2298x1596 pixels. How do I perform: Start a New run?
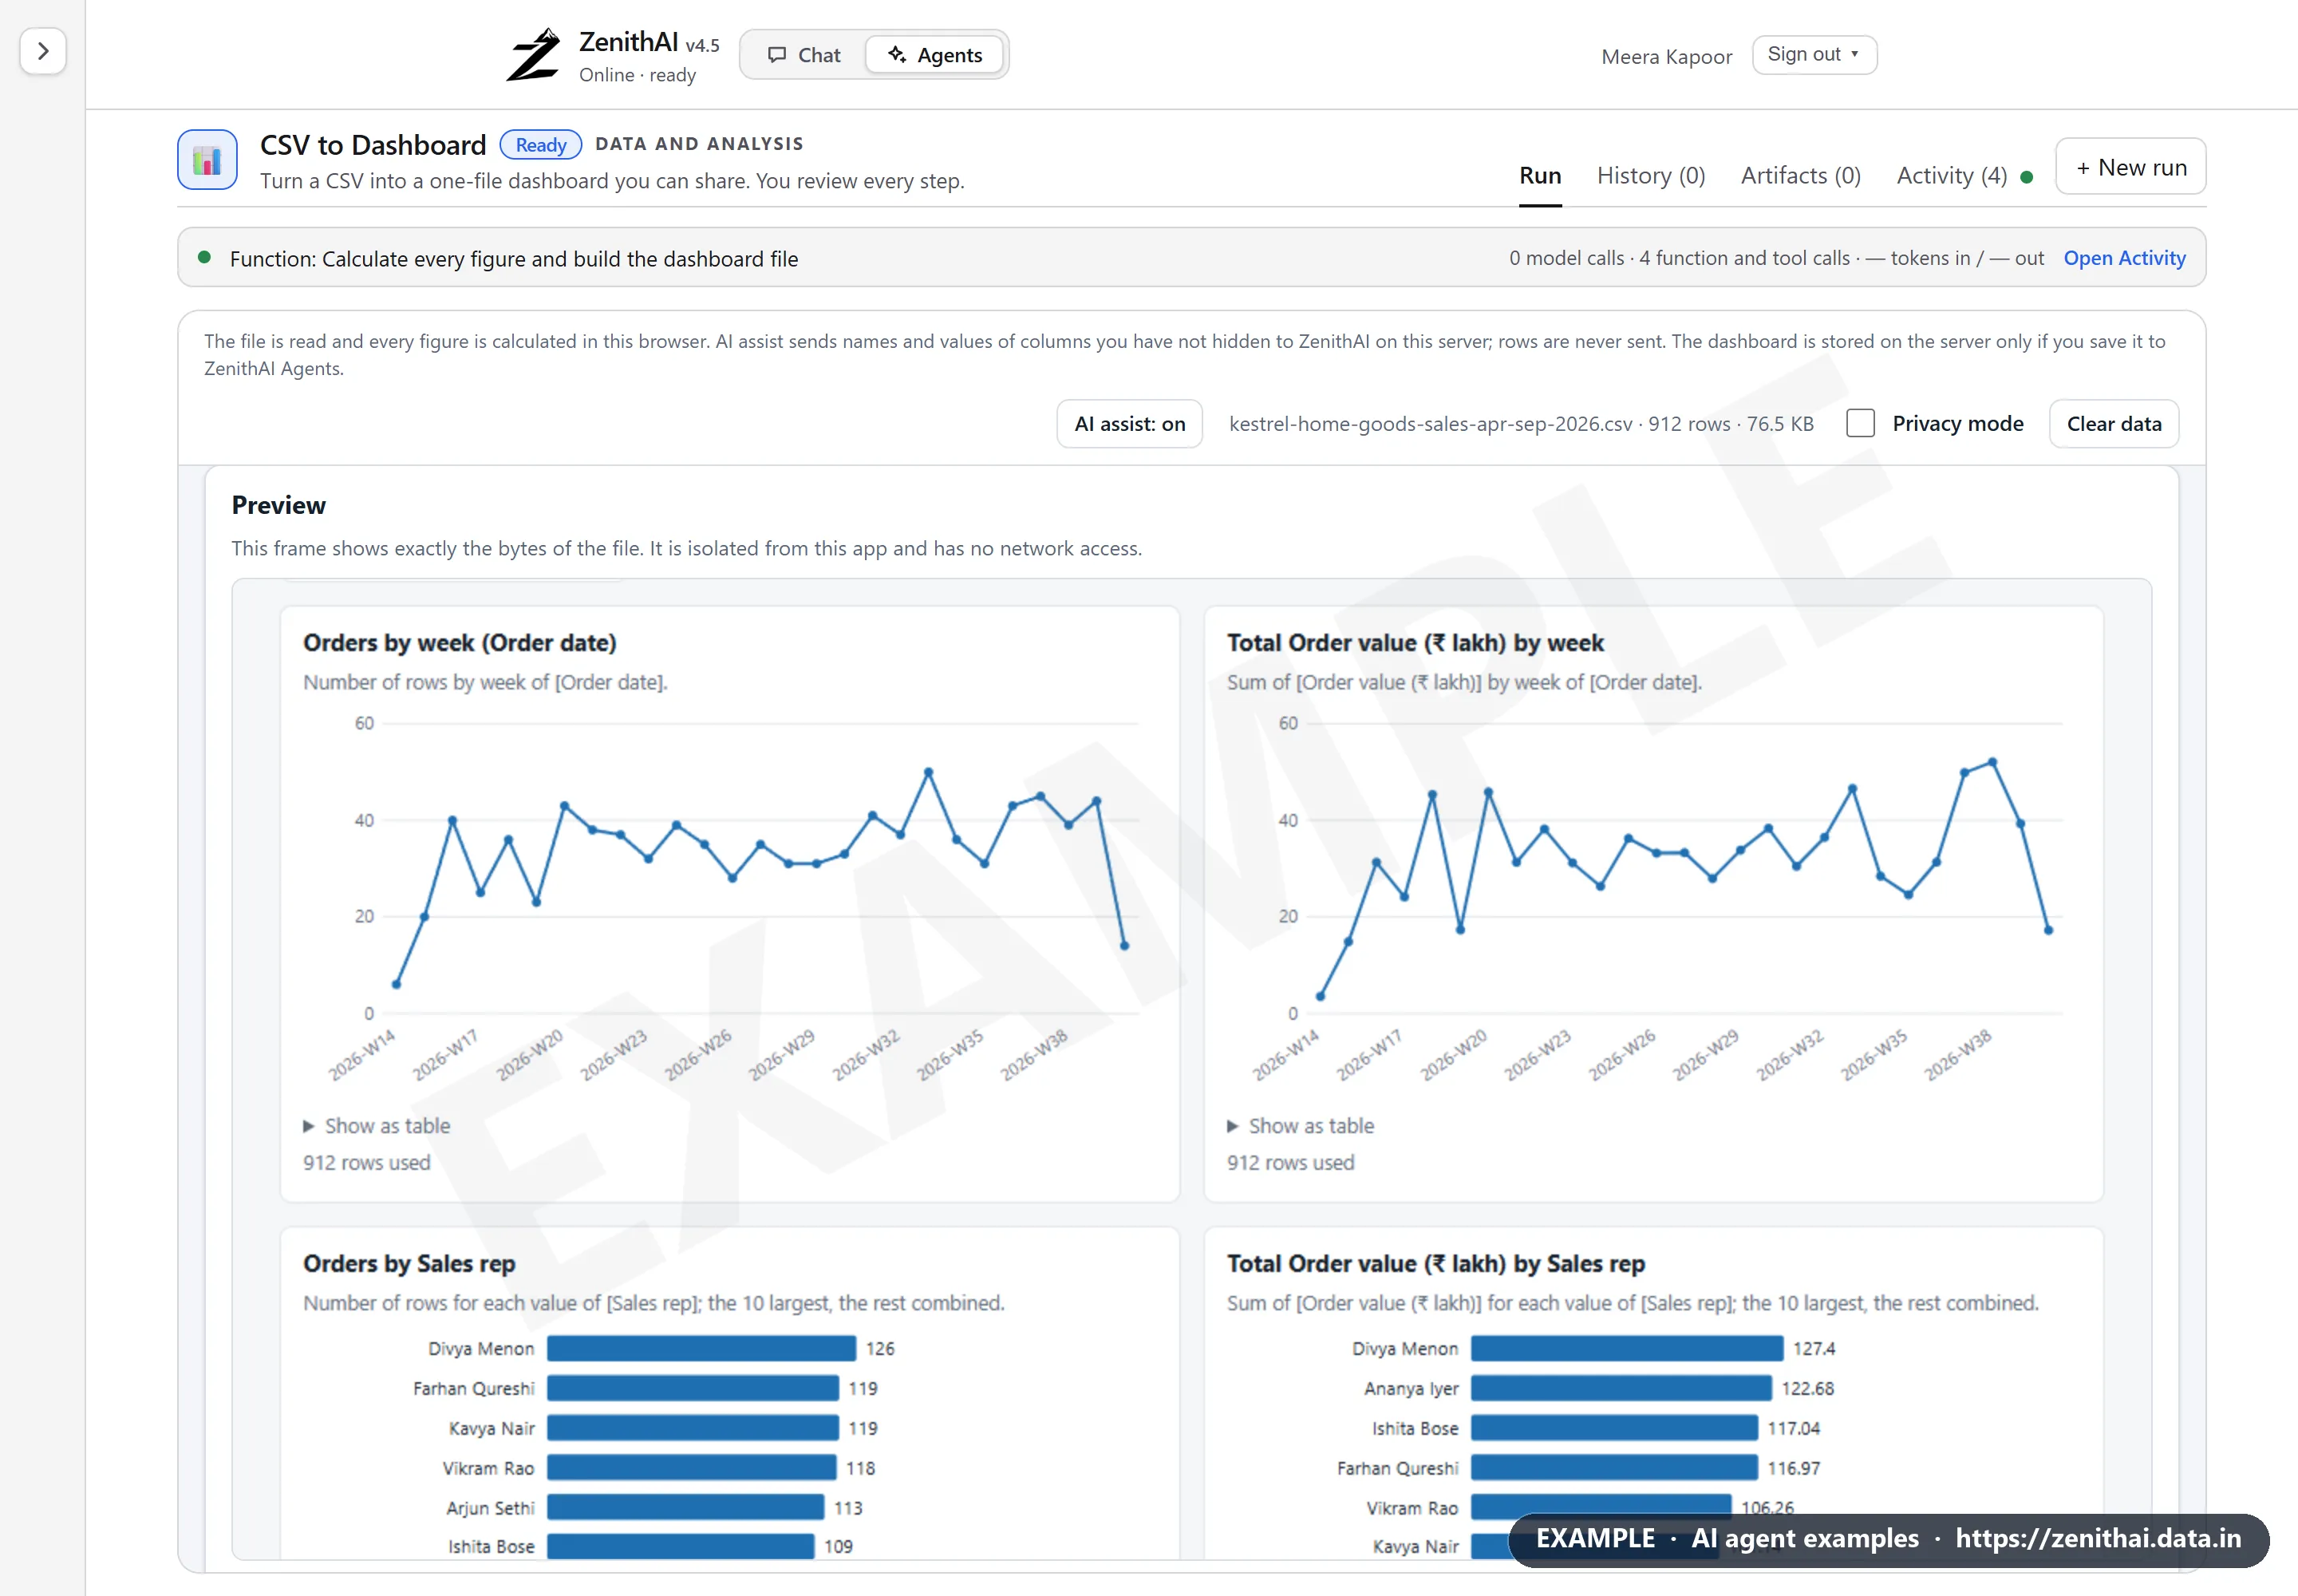[x=2131, y=167]
